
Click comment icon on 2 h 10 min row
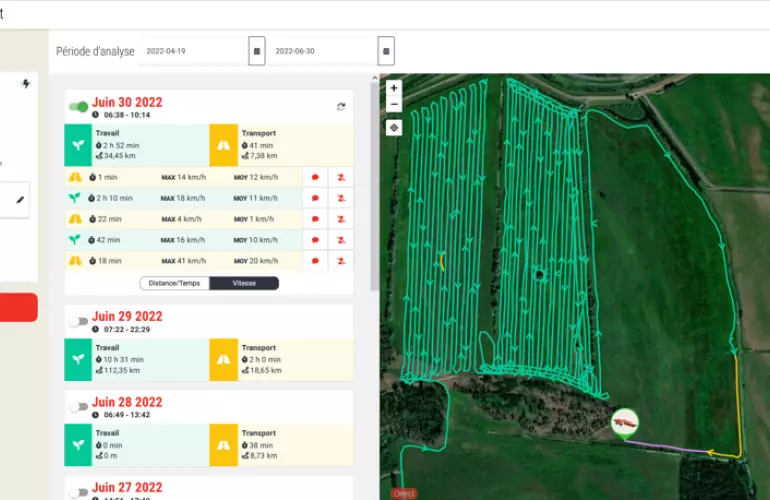tap(315, 198)
